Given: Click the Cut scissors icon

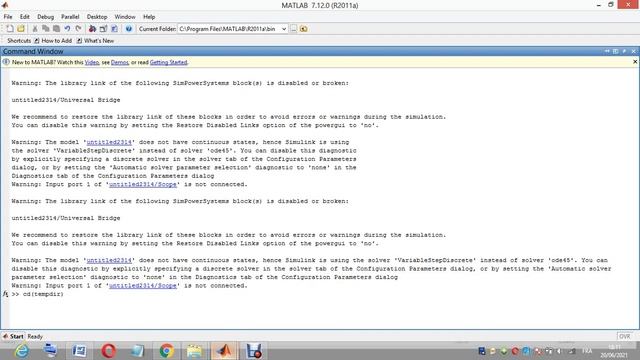Looking at the screenshot, I should tap(35, 29).
